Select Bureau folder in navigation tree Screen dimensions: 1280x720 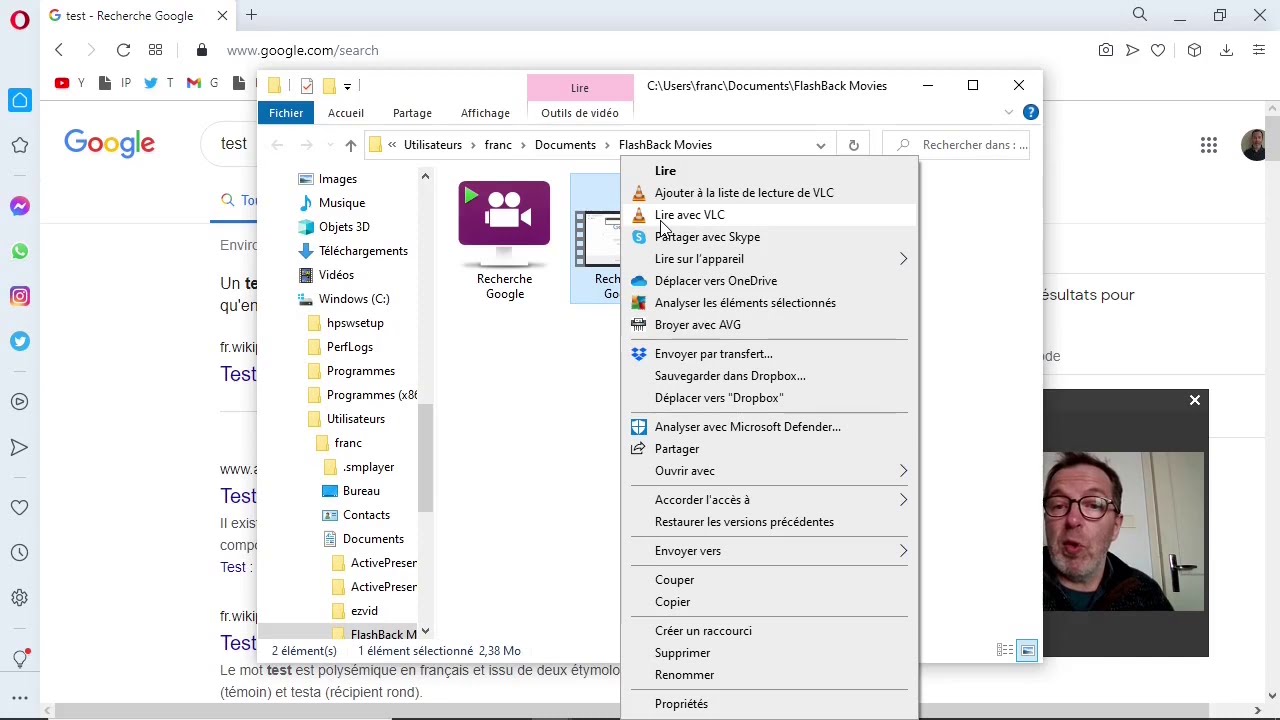pos(351,491)
